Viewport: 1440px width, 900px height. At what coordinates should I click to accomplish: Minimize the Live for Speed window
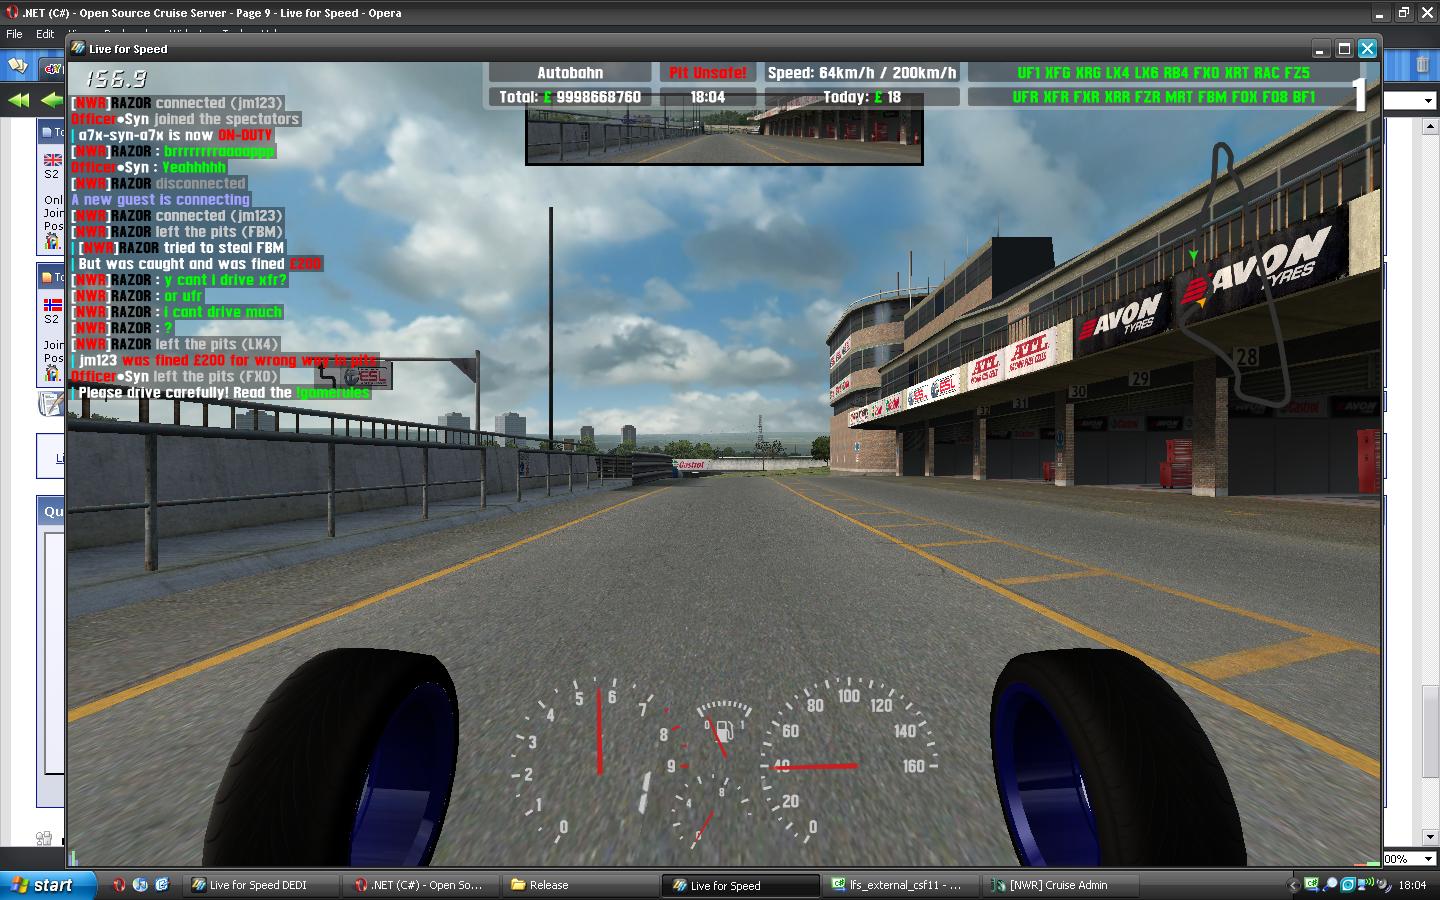[1321, 48]
